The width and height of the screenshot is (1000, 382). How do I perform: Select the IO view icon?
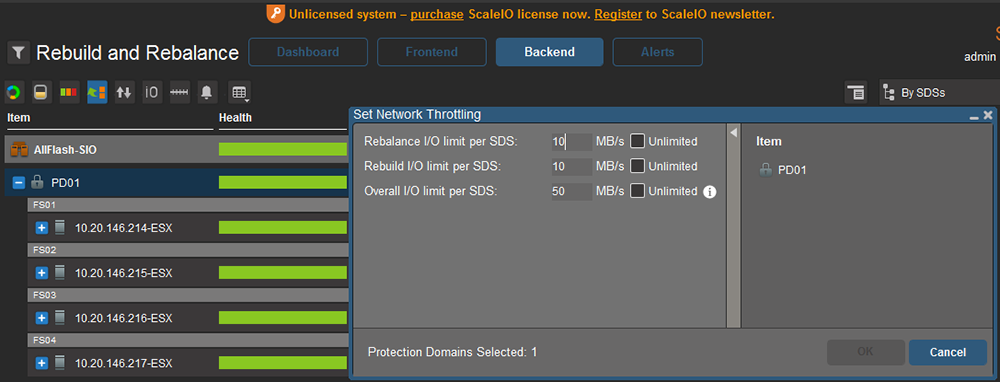pos(152,92)
